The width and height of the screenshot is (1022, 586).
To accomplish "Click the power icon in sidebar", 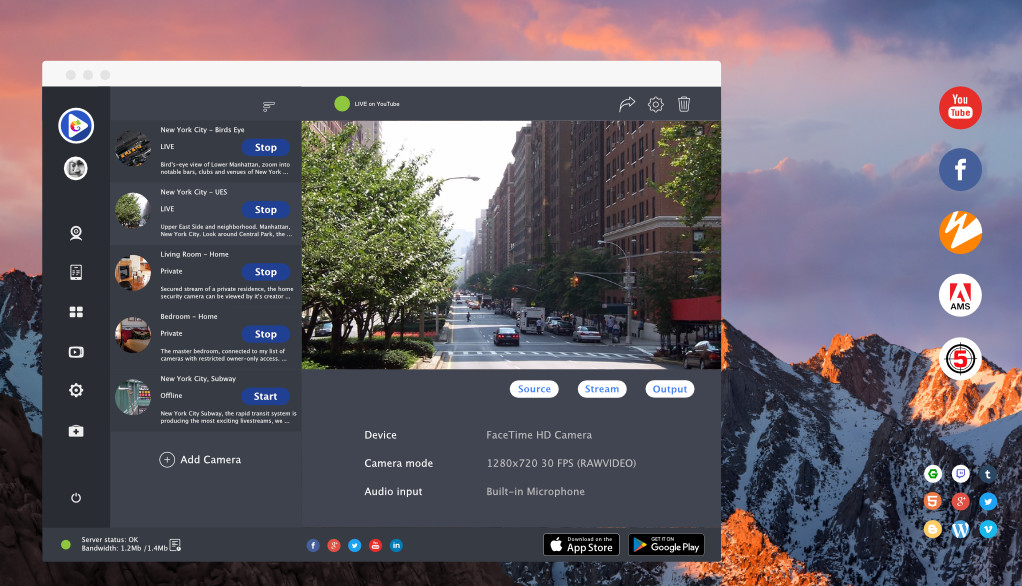I will (x=76, y=498).
